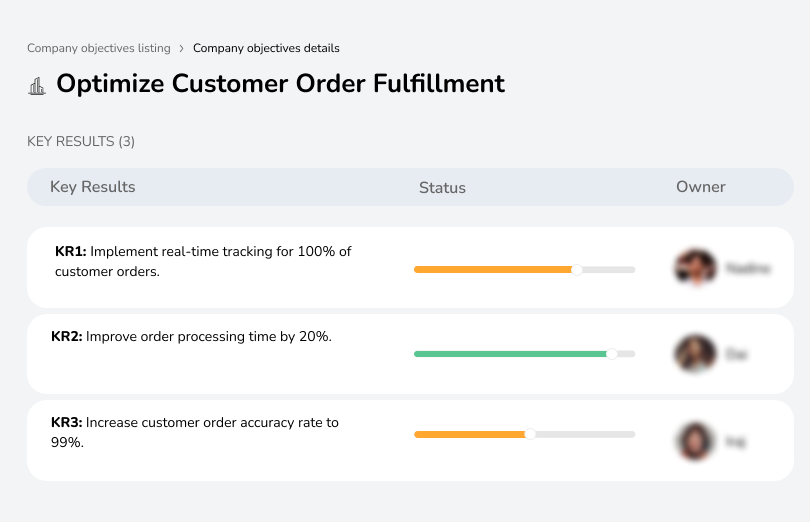The image size is (810, 522).
Task: Open the KR1 owner's avatar
Action: [695, 268]
